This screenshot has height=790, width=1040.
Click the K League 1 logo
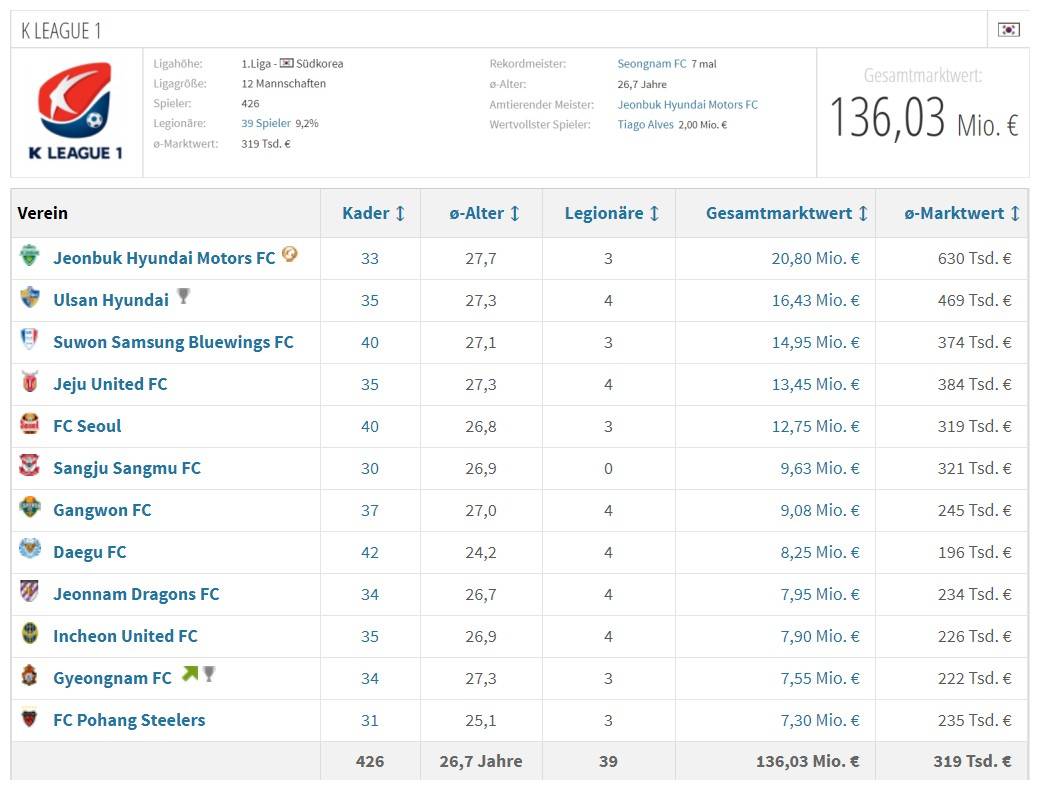coord(76,111)
